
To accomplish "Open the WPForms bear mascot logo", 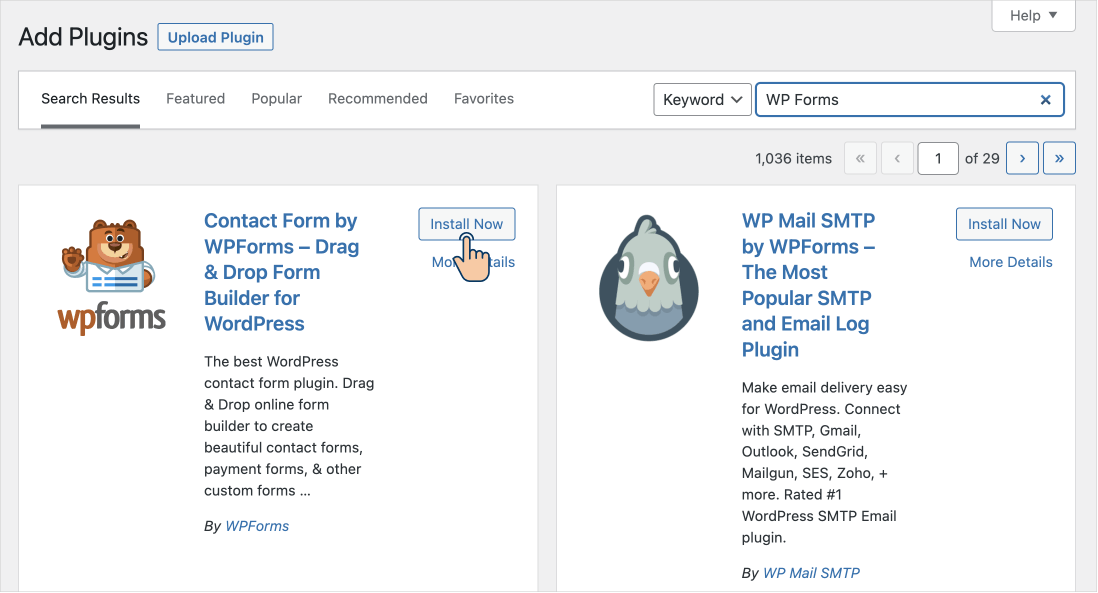I will pyautogui.click(x=112, y=275).
